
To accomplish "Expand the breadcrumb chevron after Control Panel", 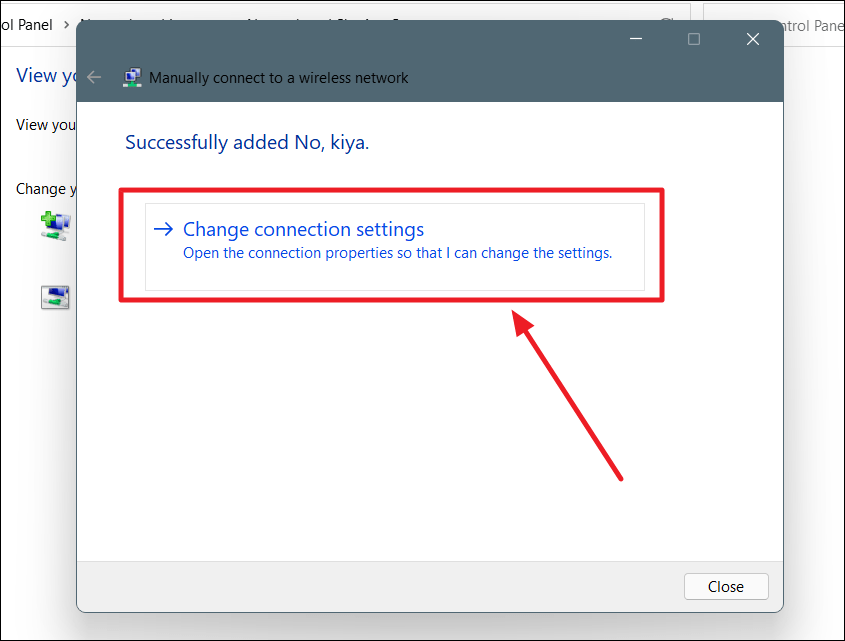I will (64, 24).
